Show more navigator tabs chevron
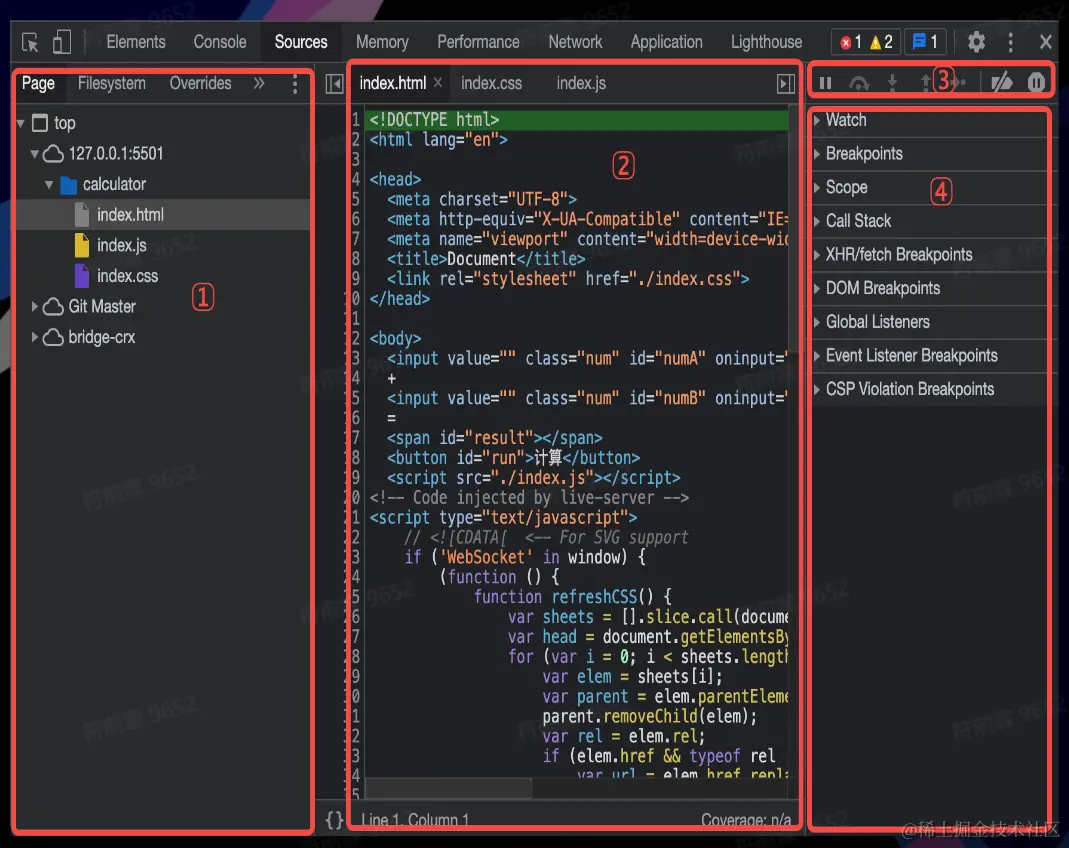Image resolution: width=1069 pixels, height=848 pixels. click(x=259, y=83)
